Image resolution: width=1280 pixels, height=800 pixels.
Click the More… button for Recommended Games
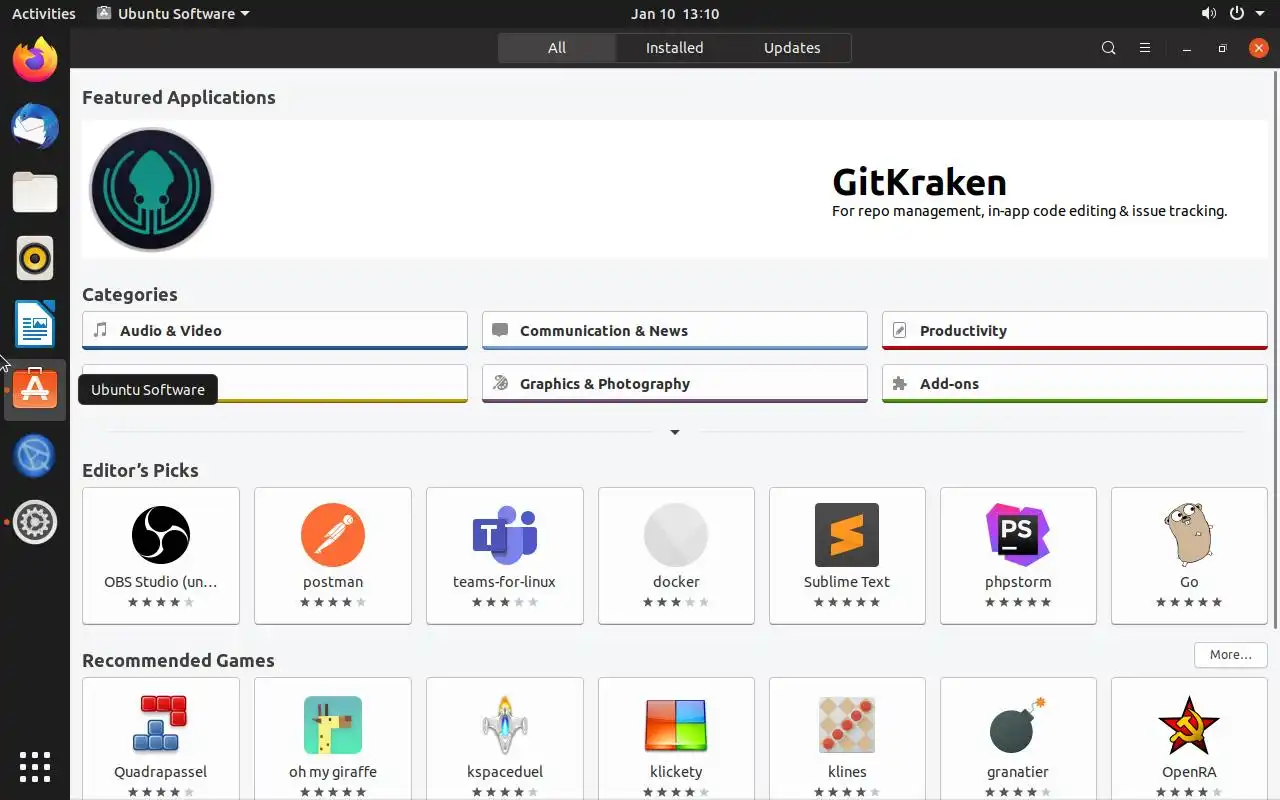pyautogui.click(x=1231, y=655)
